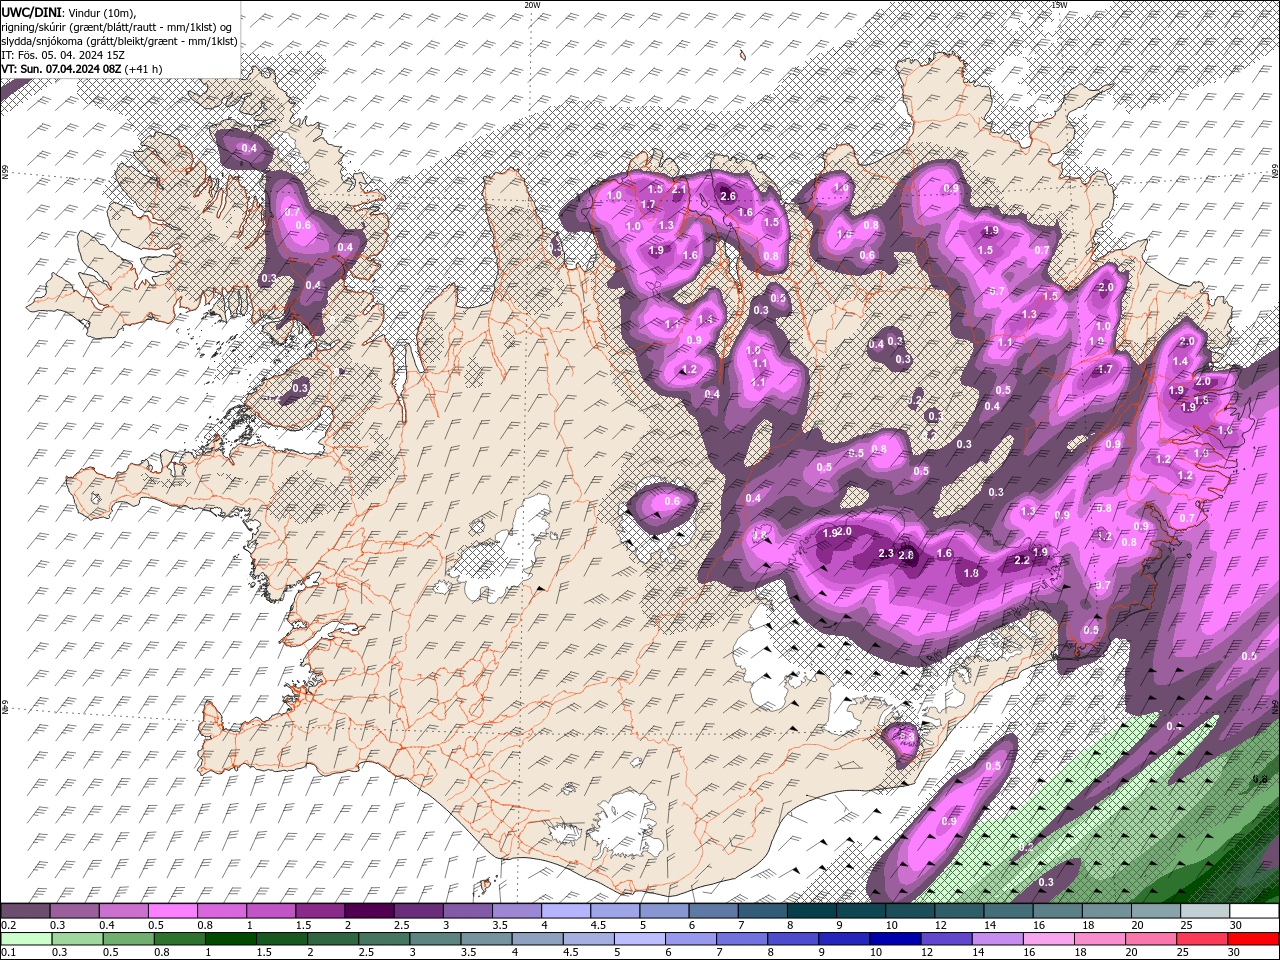Image resolution: width=1280 pixels, height=960 pixels.
Task: Click the '2.1' snowfall value on the map
Action: (679, 189)
